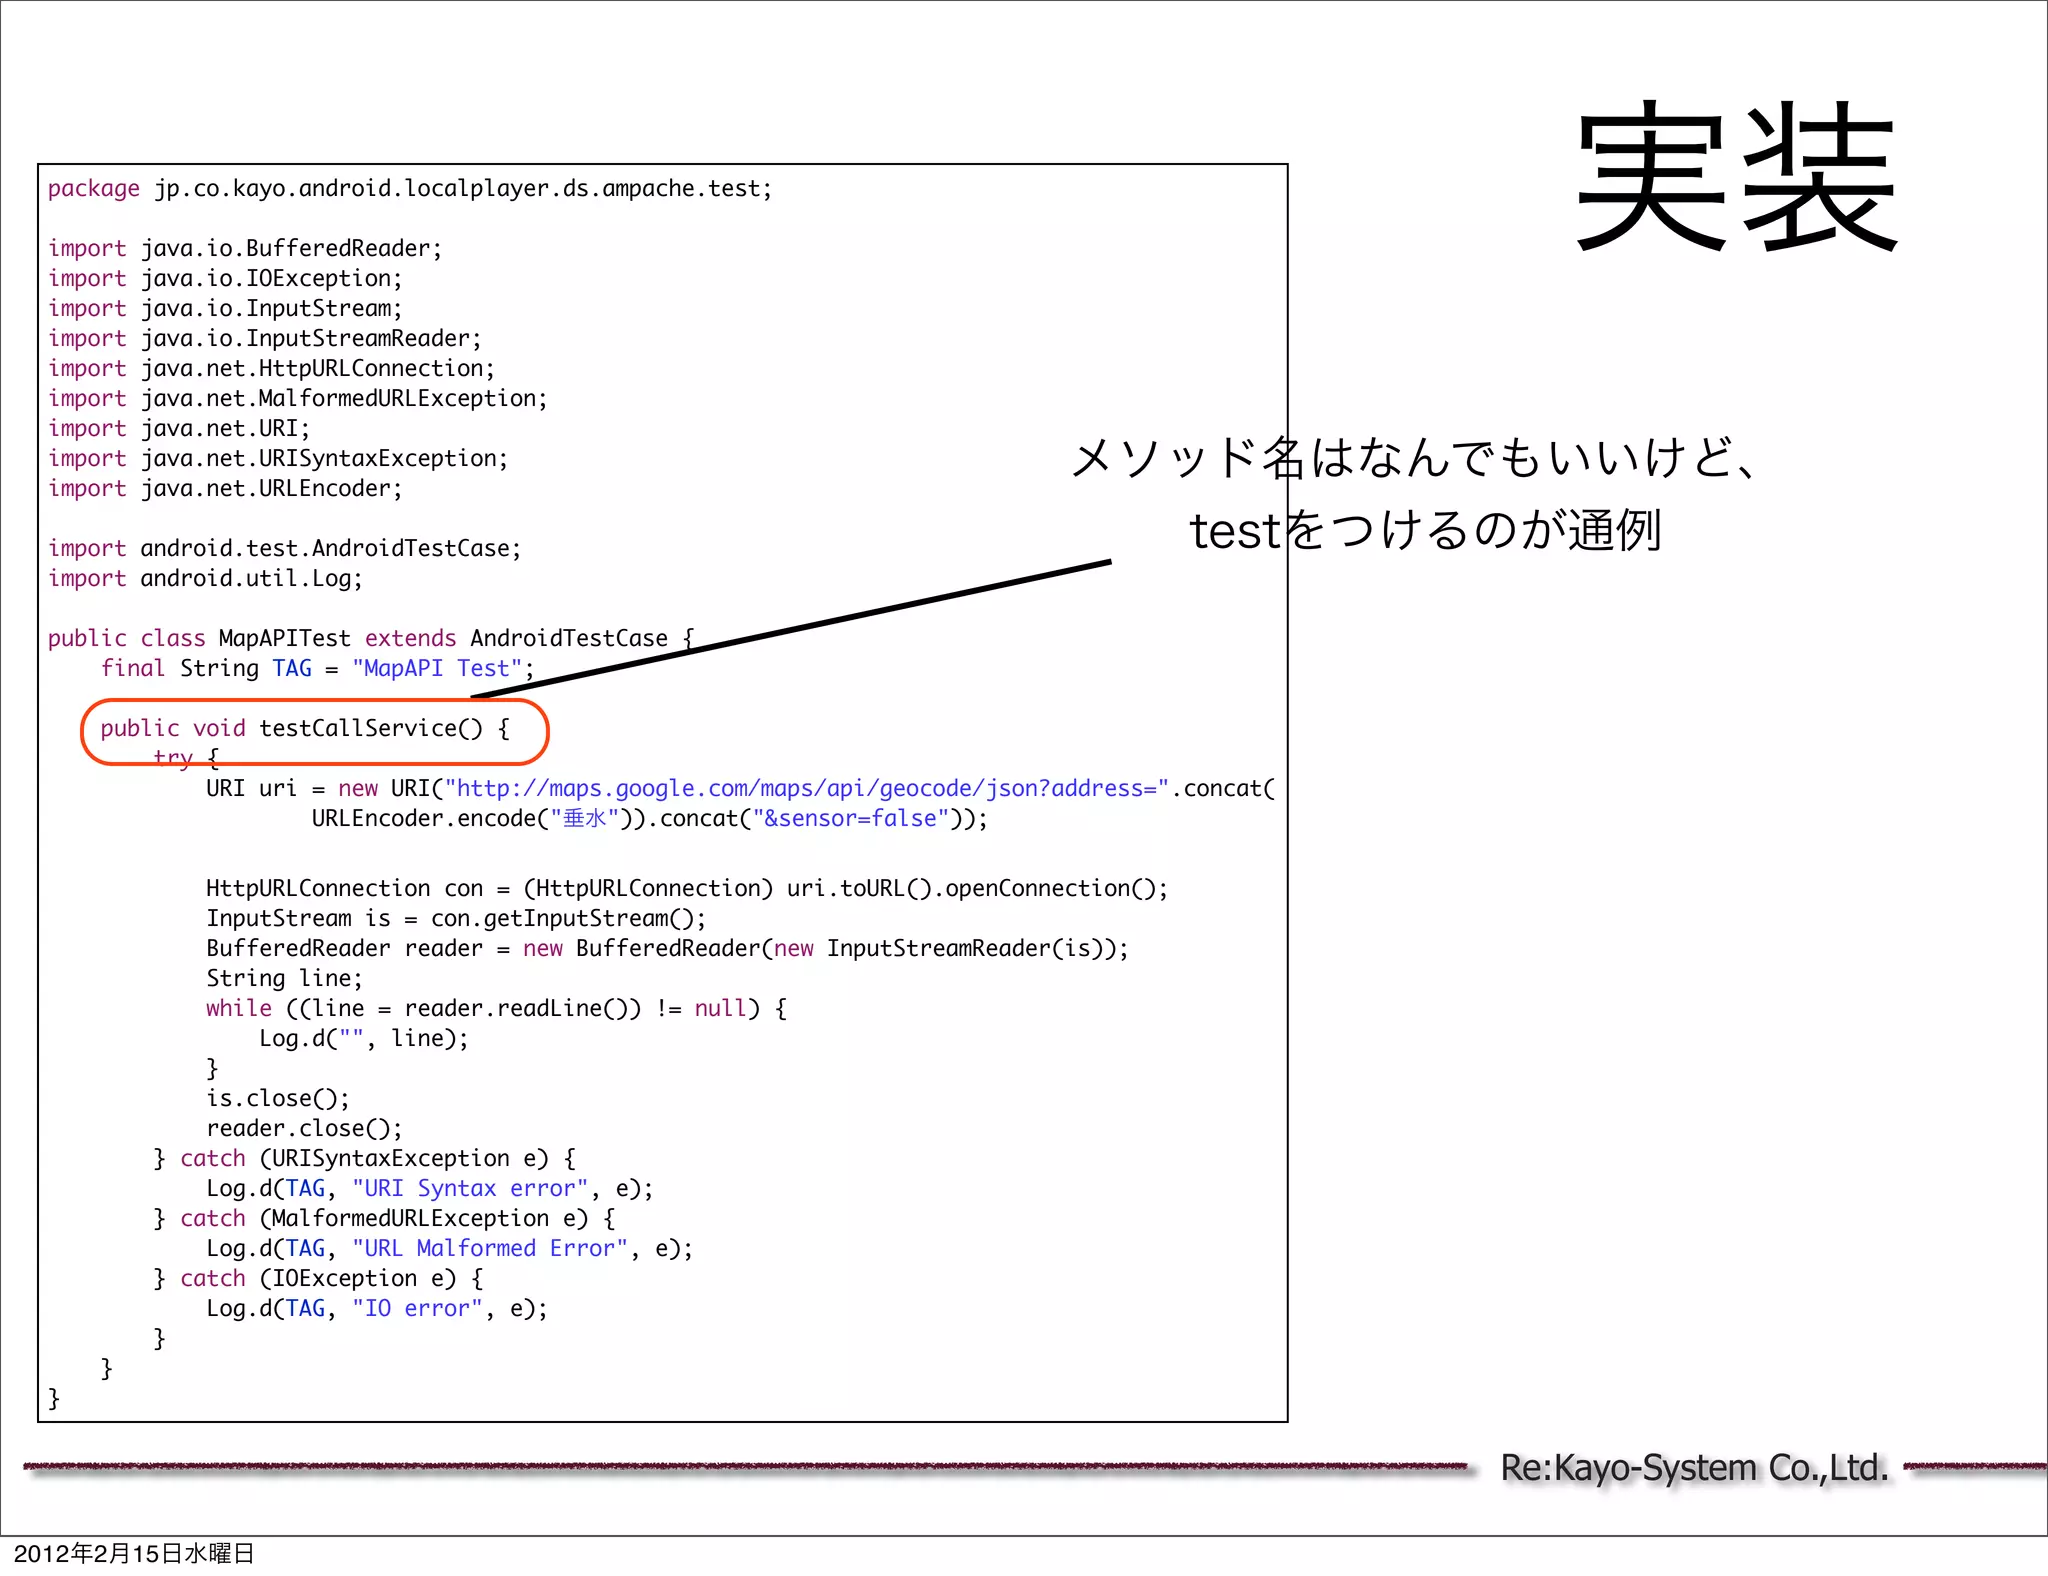Click the reader.close() statement
The width and height of the screenshot is (2048, 1576).
304,1129
